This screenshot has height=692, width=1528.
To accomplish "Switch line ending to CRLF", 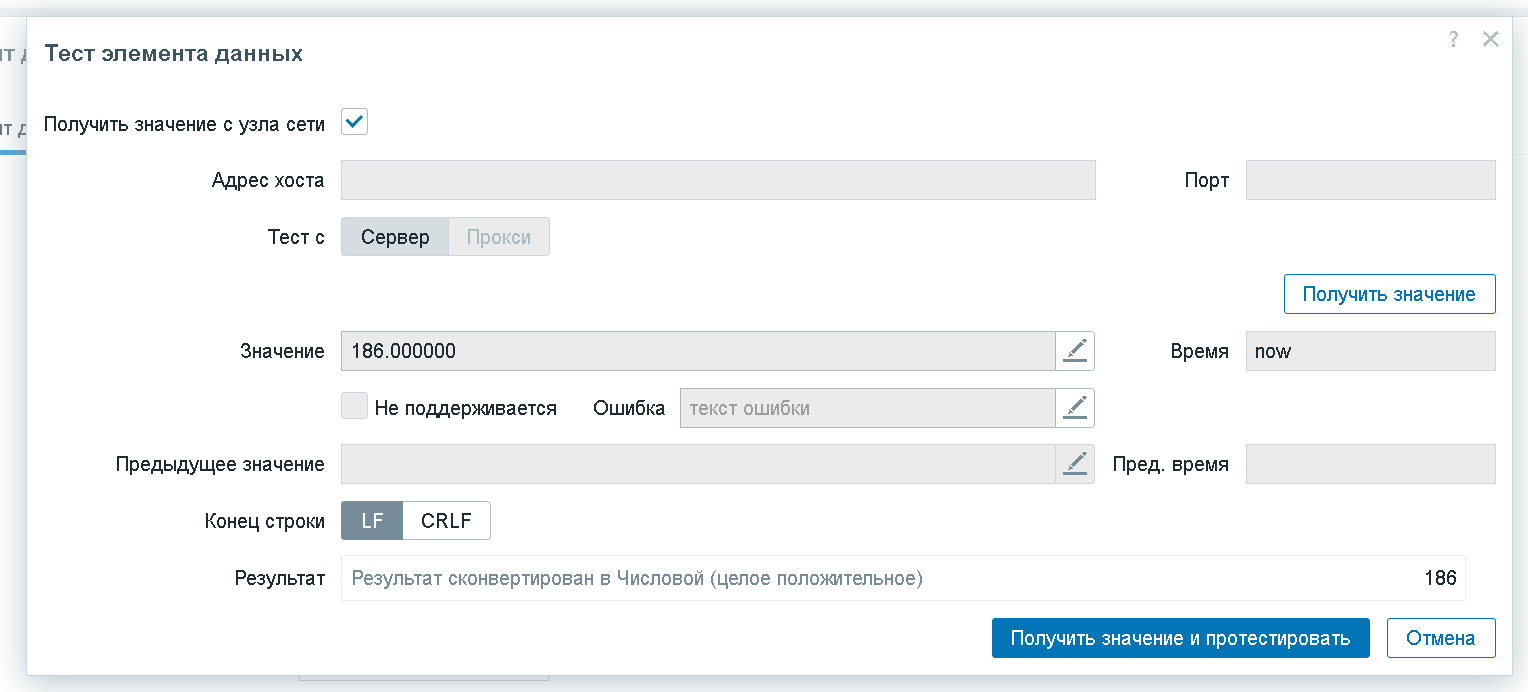I will tap(446, 521).
